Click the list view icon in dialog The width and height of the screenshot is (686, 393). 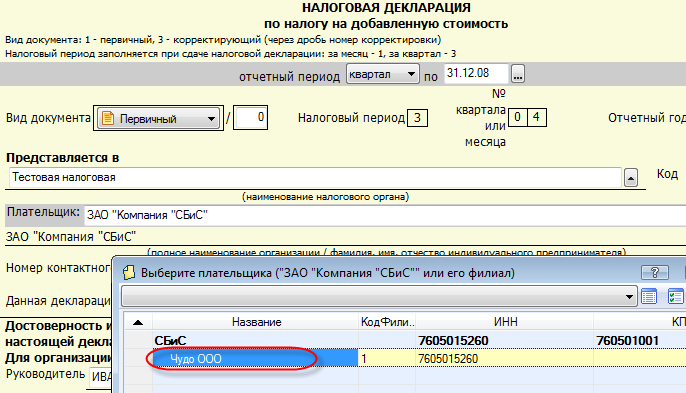649,296
